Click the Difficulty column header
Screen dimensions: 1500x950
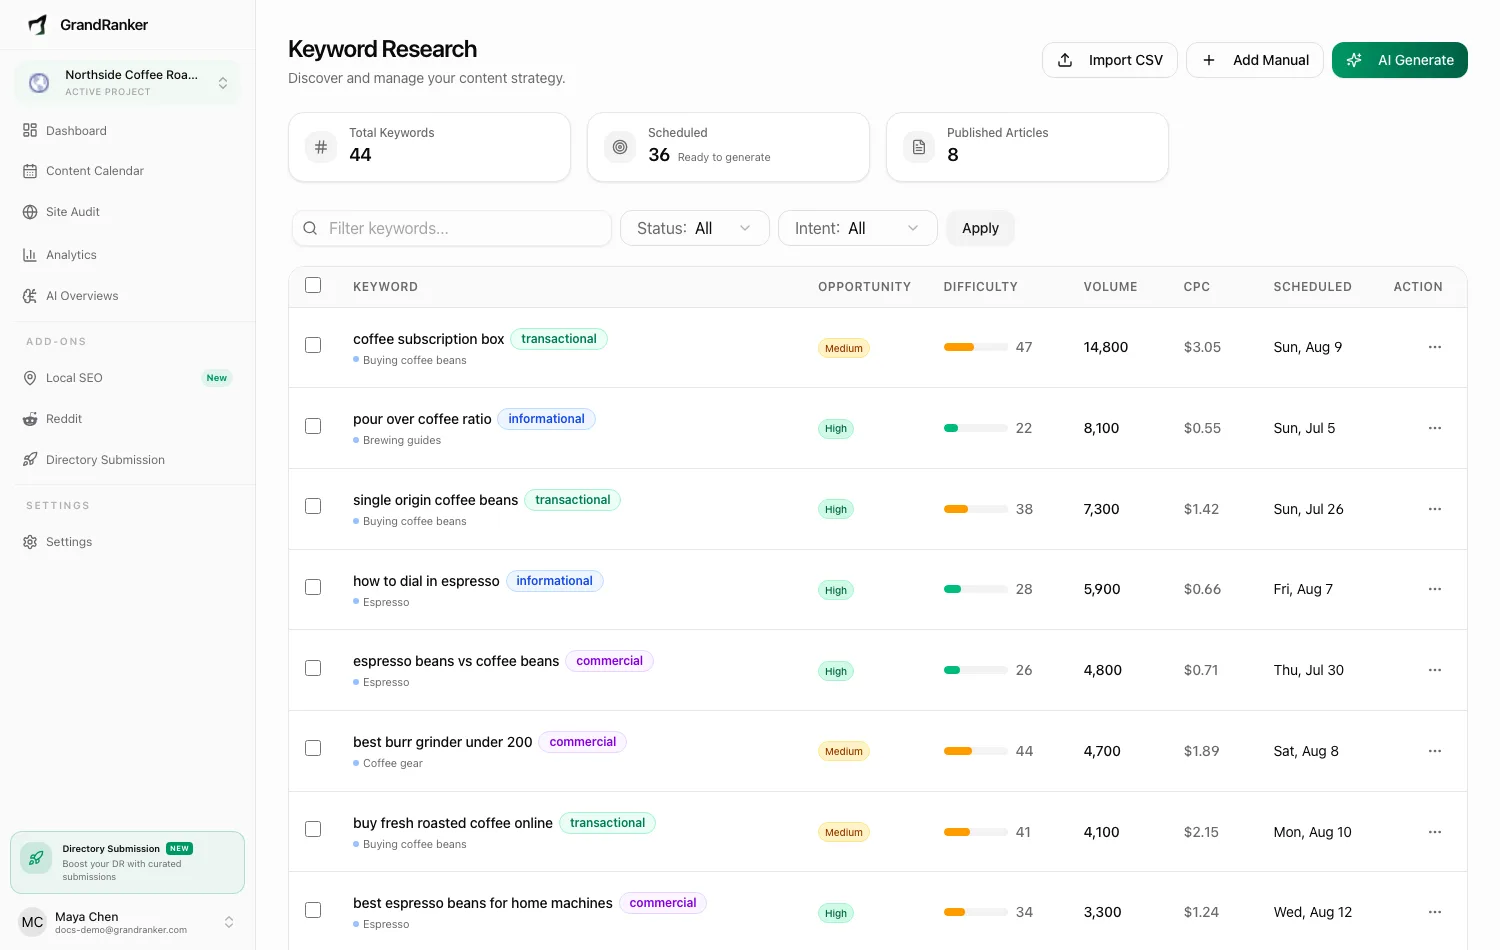[x=980, y=286]
